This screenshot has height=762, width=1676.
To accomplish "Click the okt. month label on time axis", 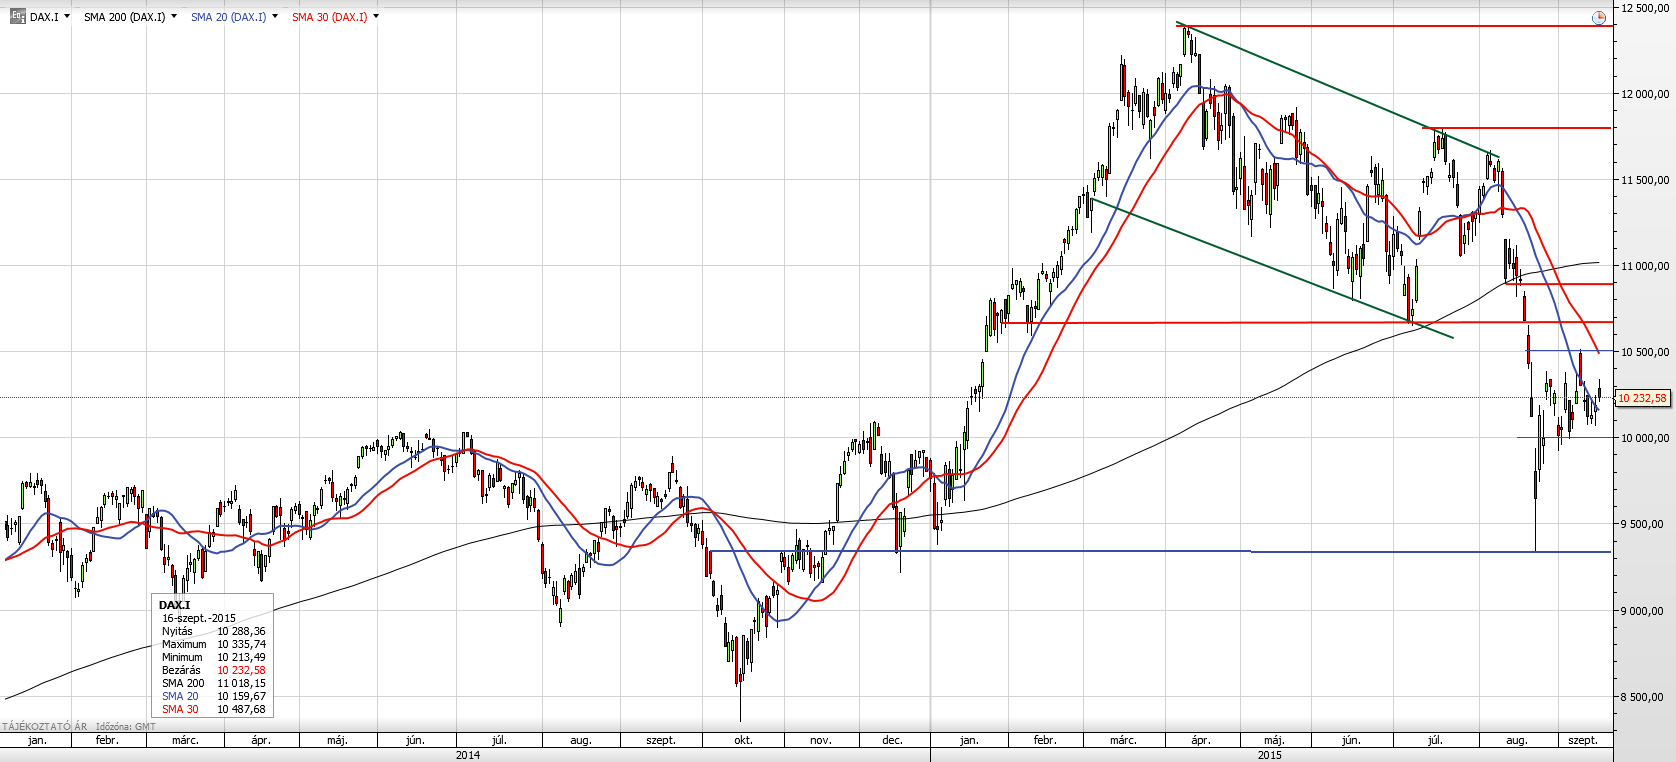I will pyautogui.click(x=743, y=740).
